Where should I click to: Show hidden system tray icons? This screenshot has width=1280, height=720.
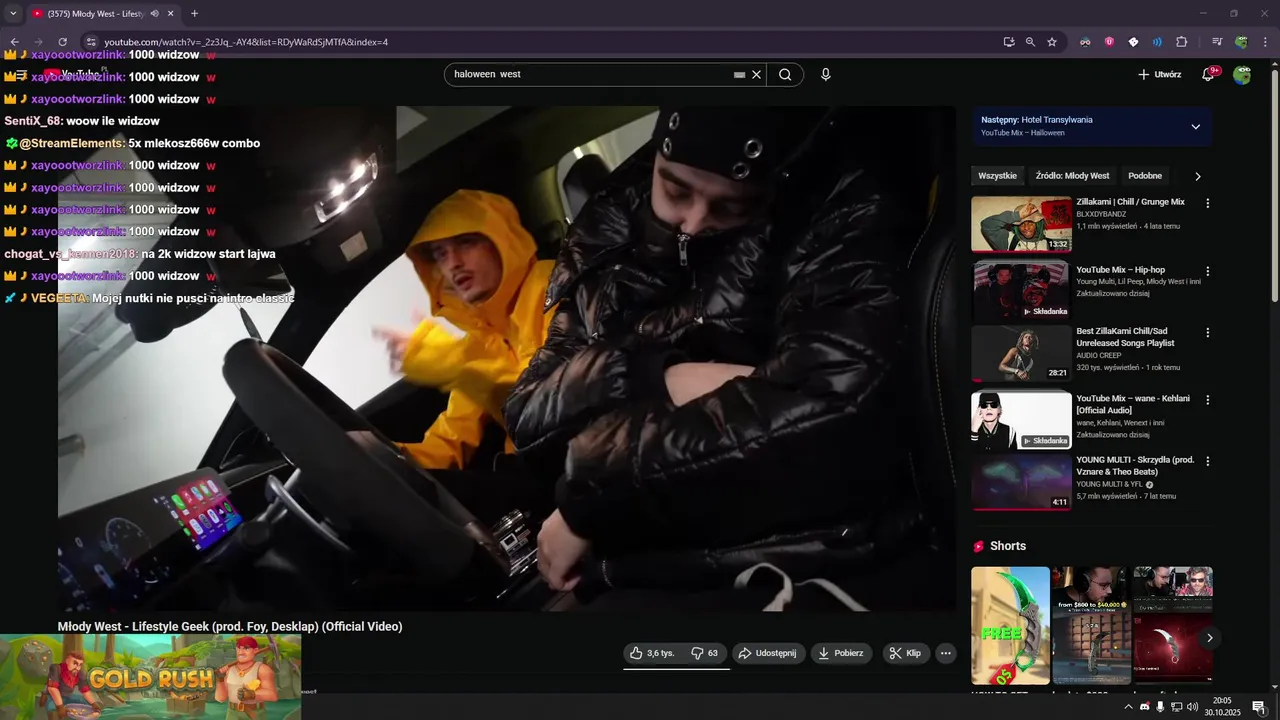click(x=1129, y=707)
